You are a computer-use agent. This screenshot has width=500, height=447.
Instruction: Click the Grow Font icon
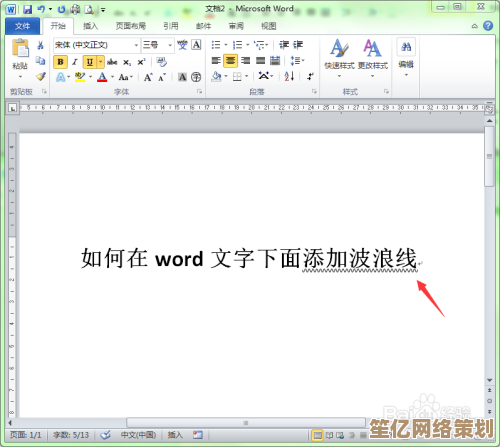pos(148,77)
